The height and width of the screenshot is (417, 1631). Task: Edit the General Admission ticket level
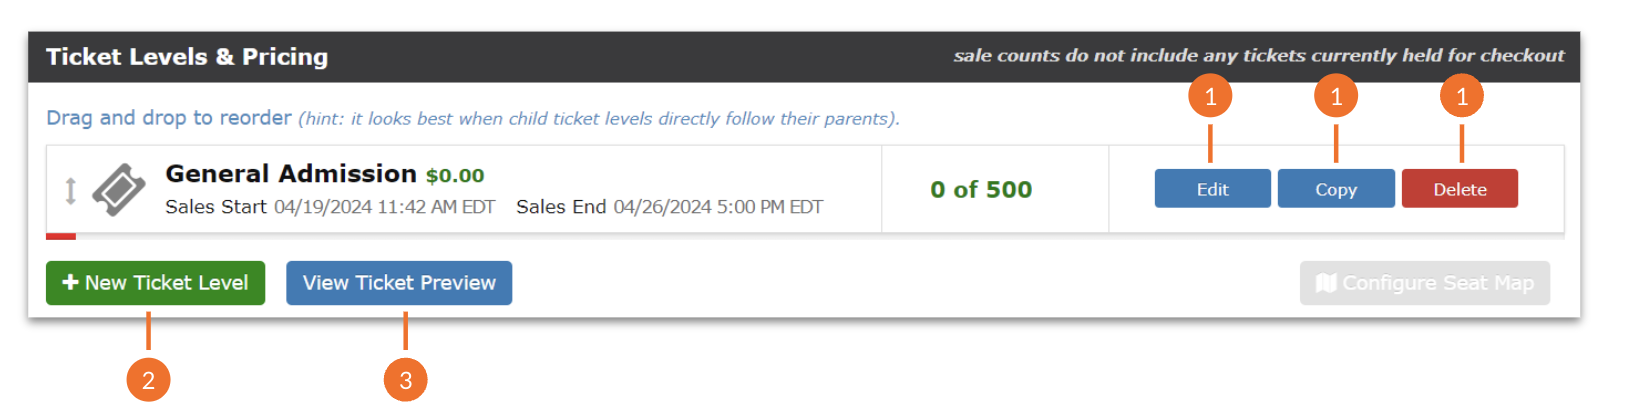click(1212, 189)
